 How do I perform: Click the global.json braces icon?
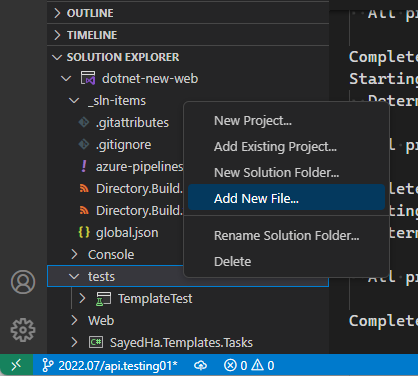click(x=84, y=232)
